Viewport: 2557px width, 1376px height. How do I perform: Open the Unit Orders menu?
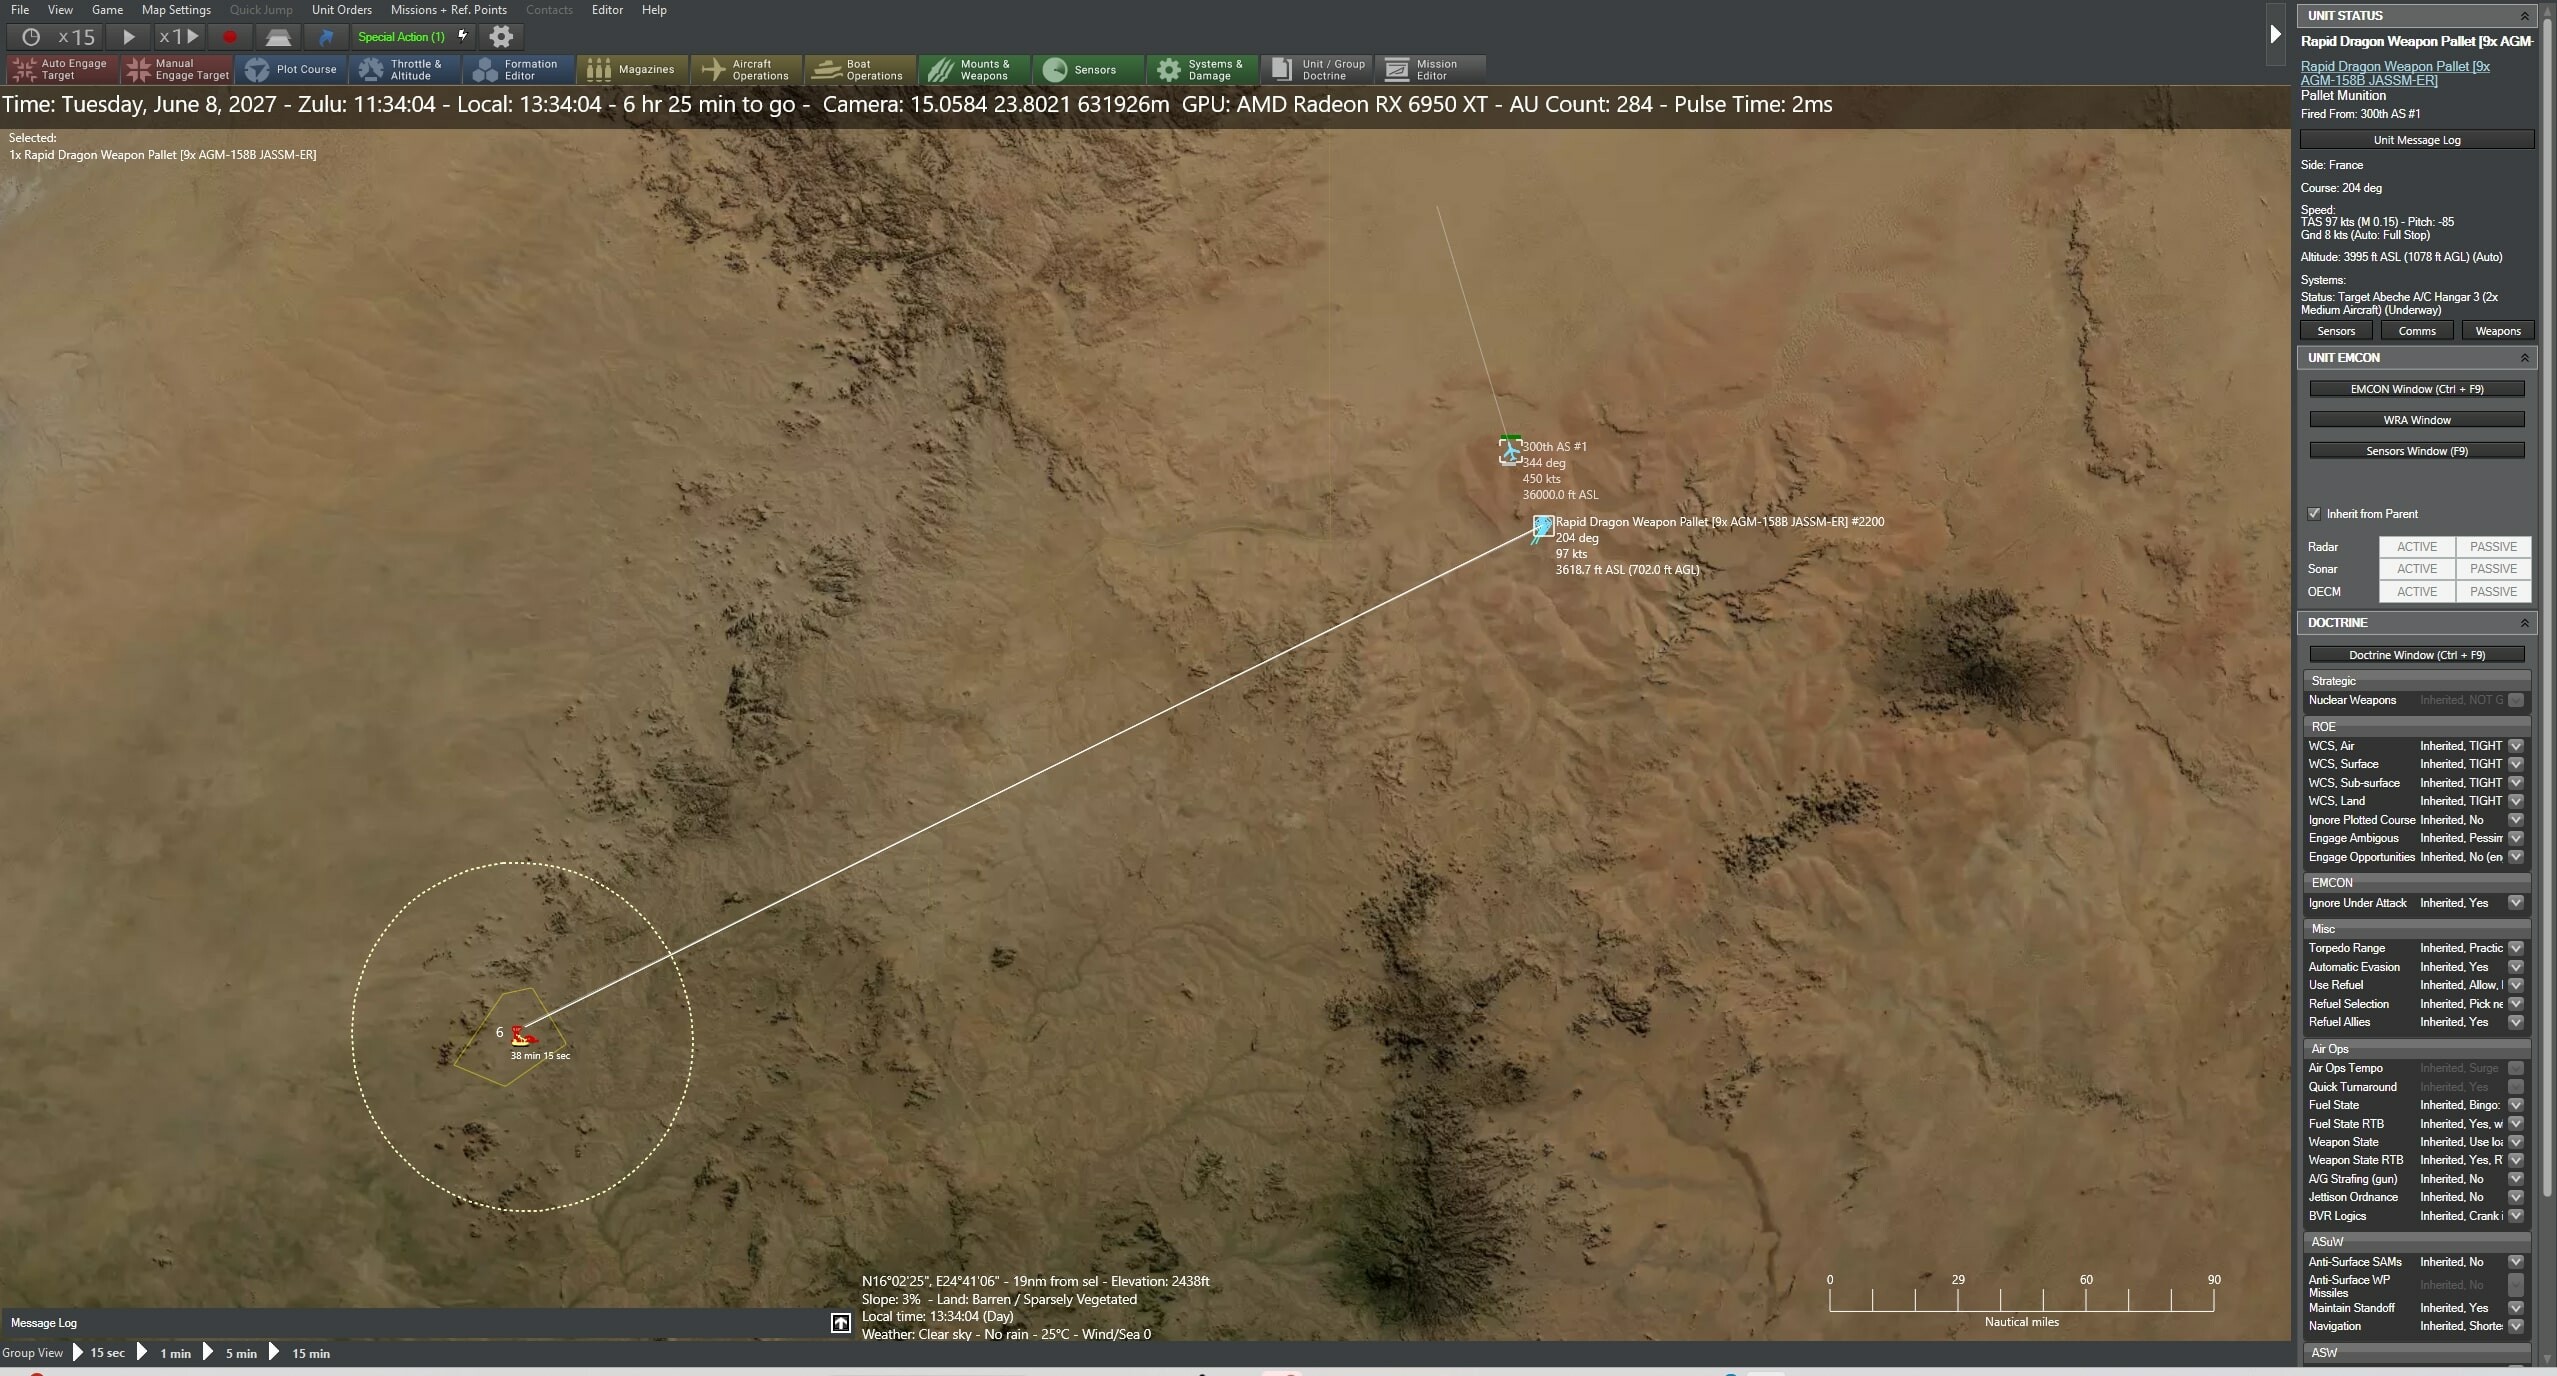pos(341,10)
